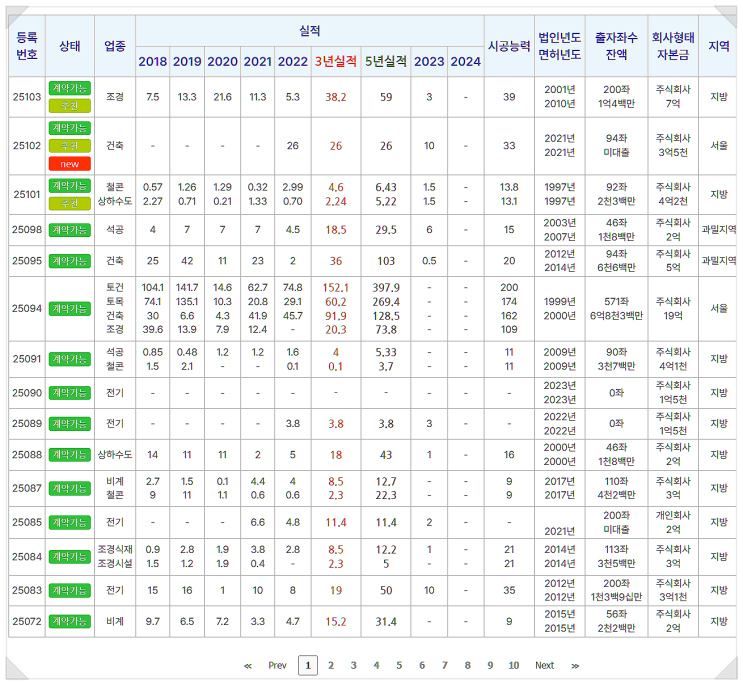Image resolution: width=743 pixels, height=685 pixels.
Task: Click the 계약가능 badge for 25083
Action: pyautogui.click(x=70, y=590)
